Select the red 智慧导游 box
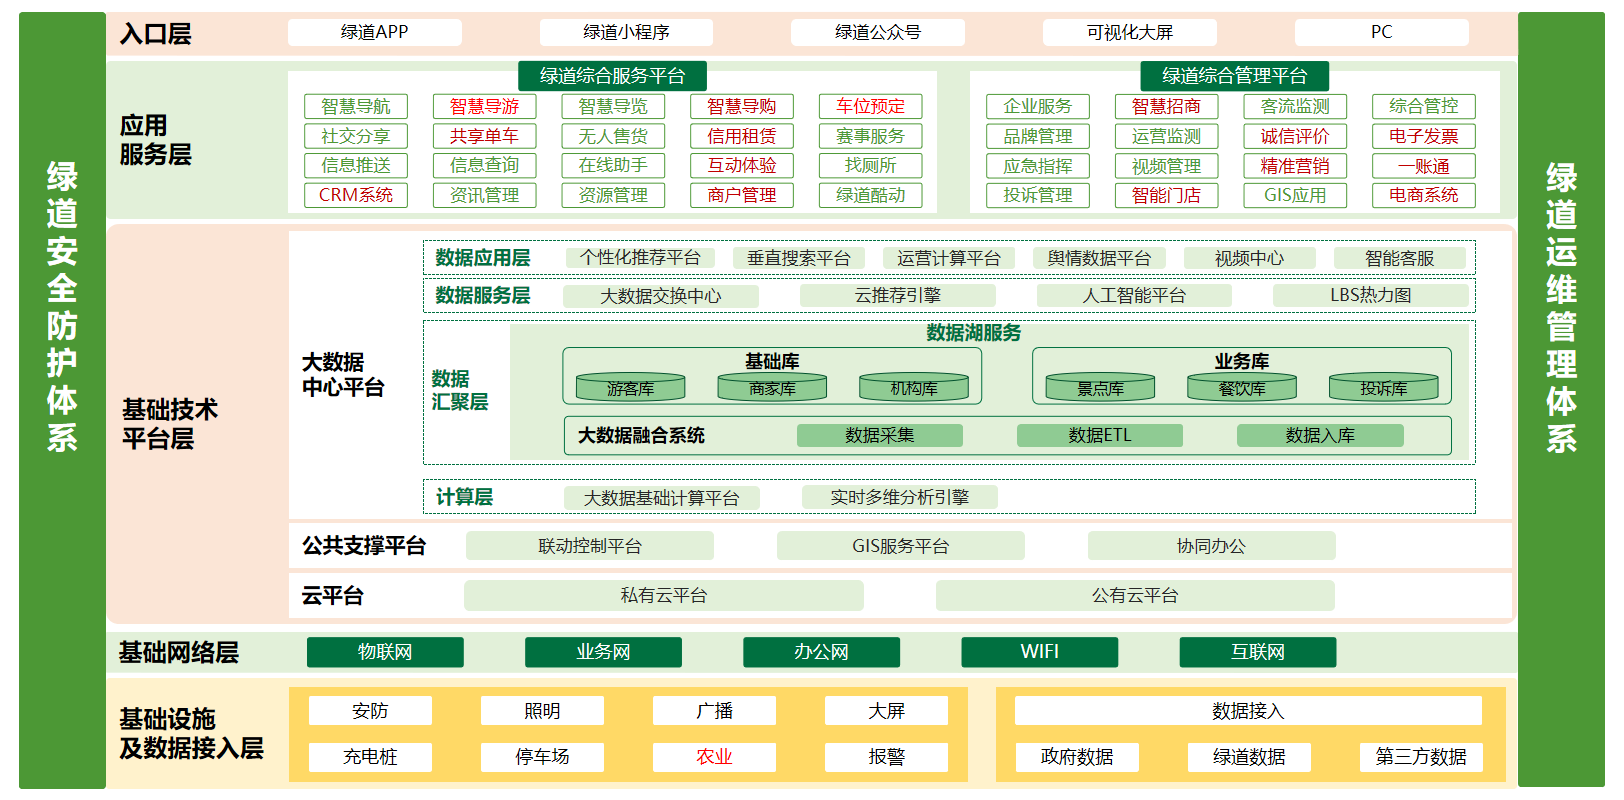 [x=484, y=106]
